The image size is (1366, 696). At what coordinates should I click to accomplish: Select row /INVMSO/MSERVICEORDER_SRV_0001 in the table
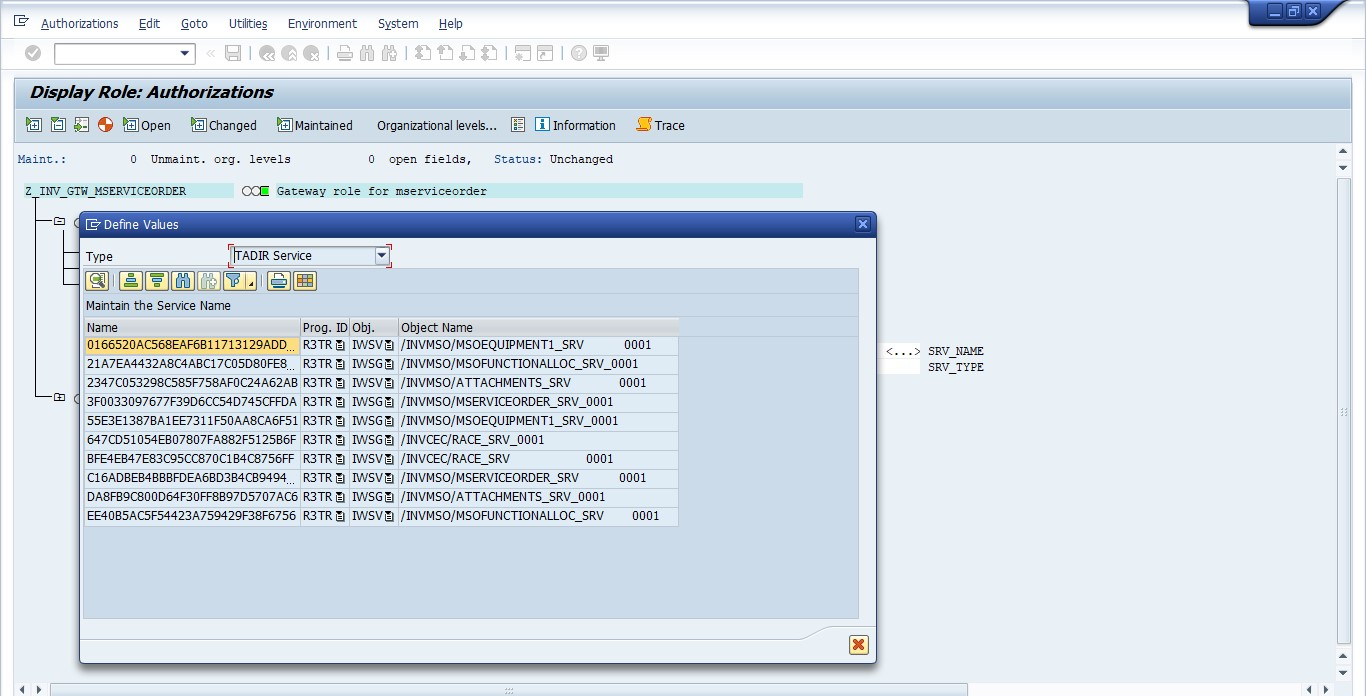507,402
